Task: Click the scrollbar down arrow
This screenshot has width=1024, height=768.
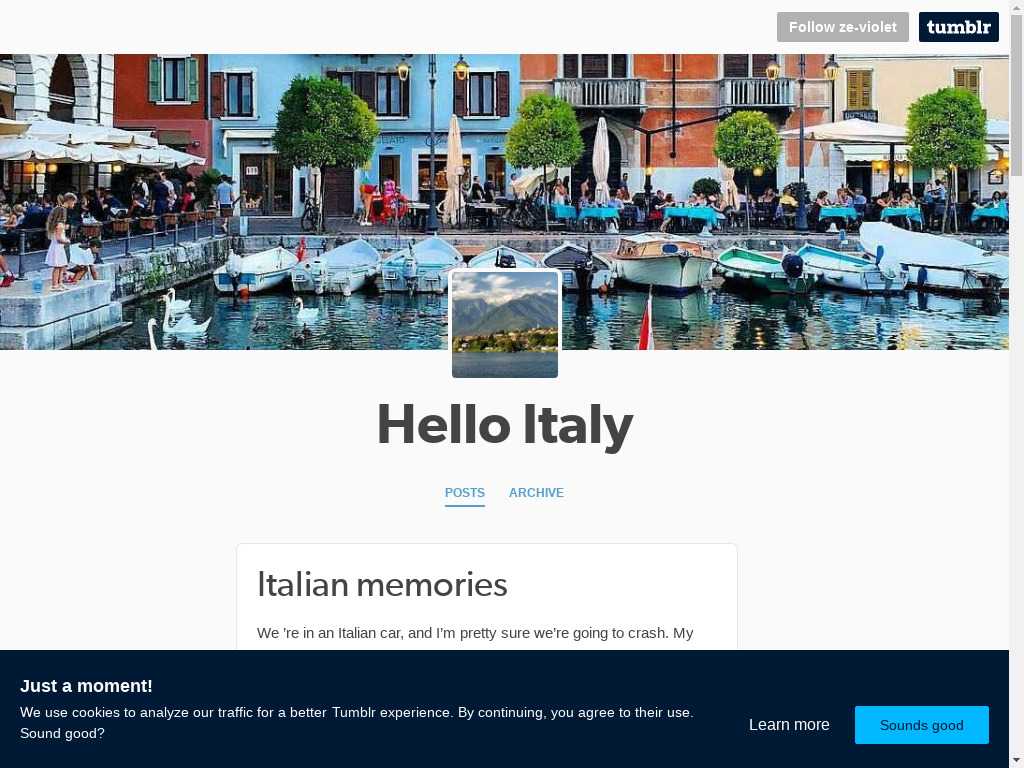Action: (x=1016, y=761)
